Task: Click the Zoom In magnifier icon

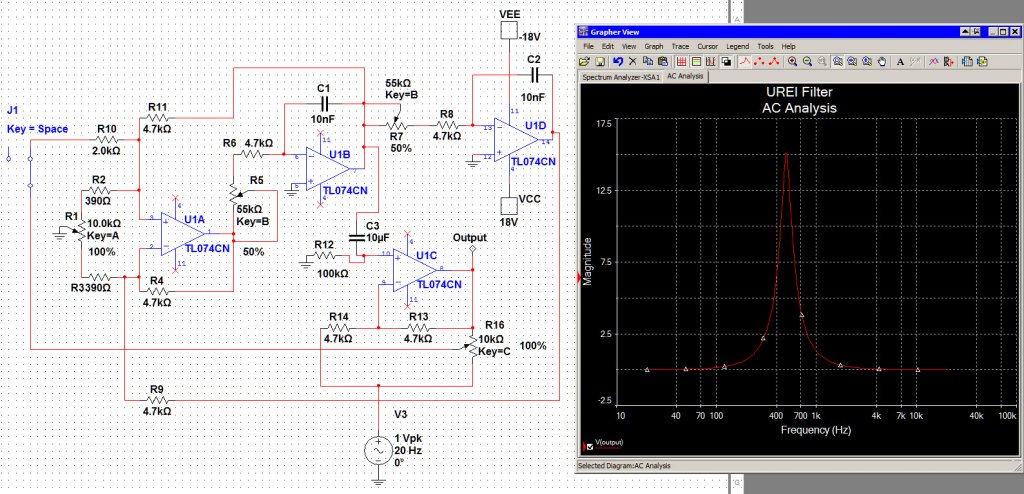Action: click(792, 61)
